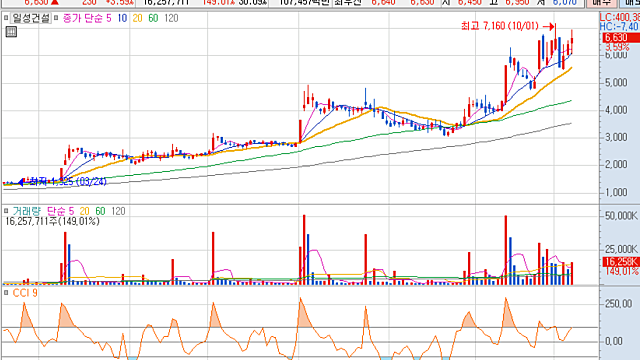Toggle the small square box before 일성건설

tap(6, 18)
